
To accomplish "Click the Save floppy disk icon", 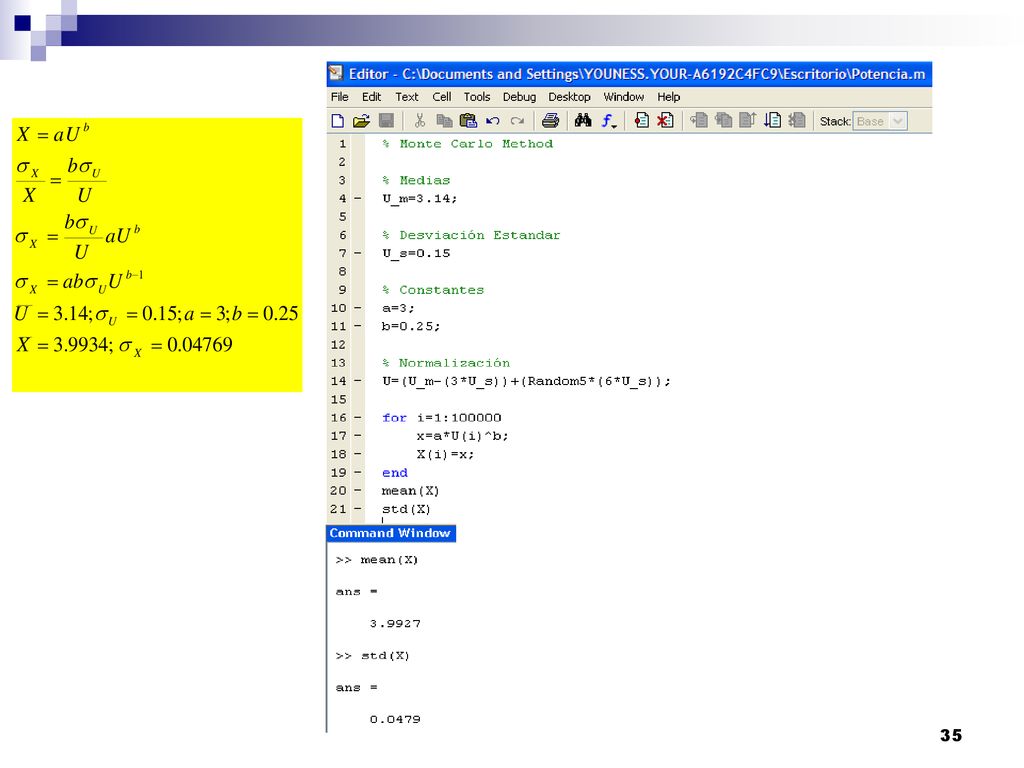I will (x=386, y=121).
